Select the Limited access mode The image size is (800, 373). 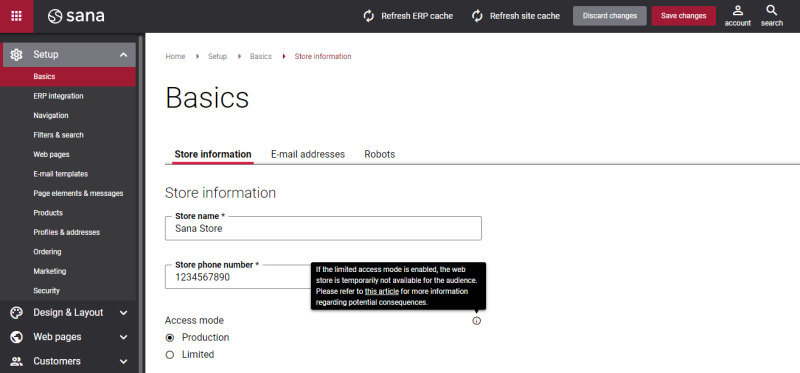170,355
